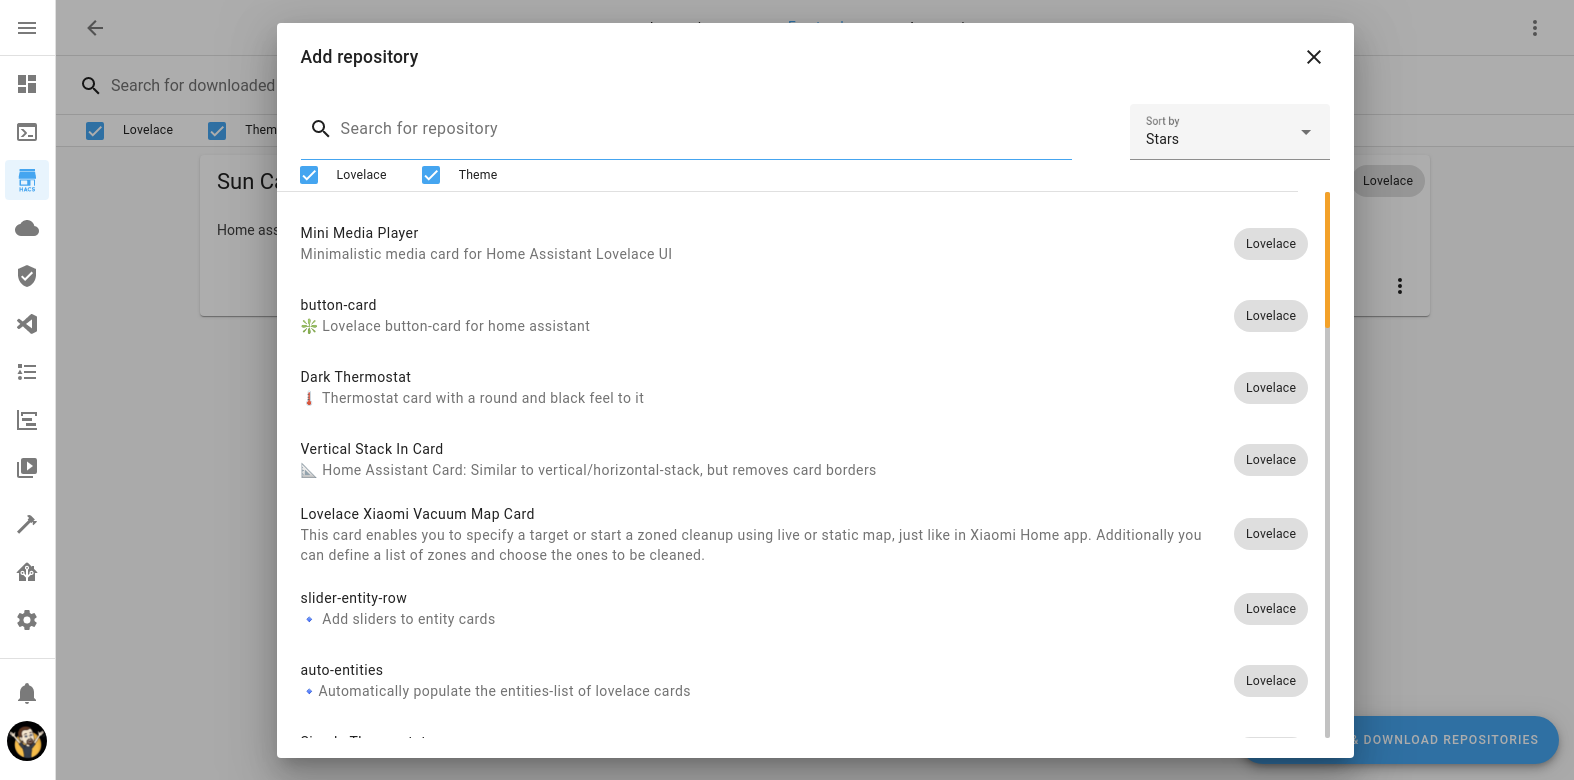
Task: Open the Logbook list sidebar icon
Action: [x=27, y=372]
